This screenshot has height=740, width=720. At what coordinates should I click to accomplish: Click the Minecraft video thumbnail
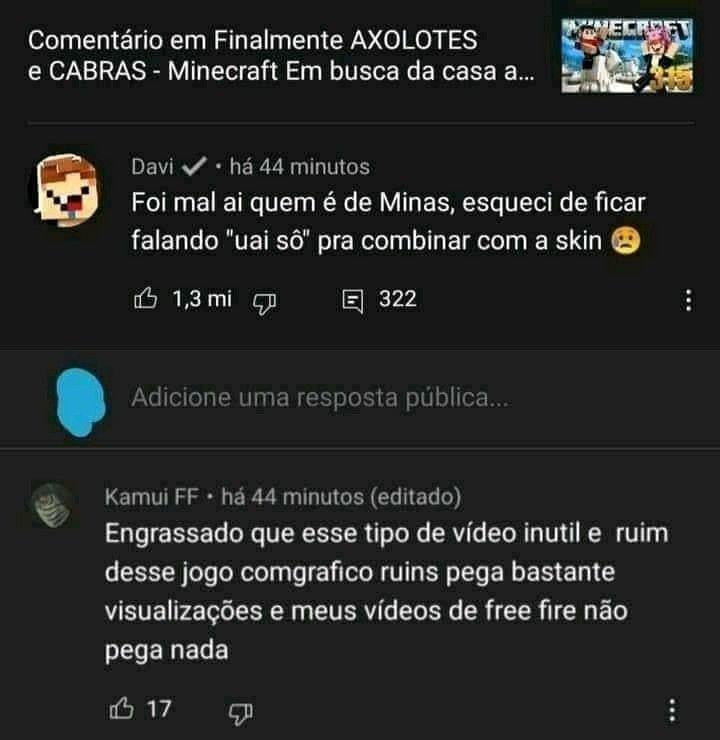coord(627,55)
